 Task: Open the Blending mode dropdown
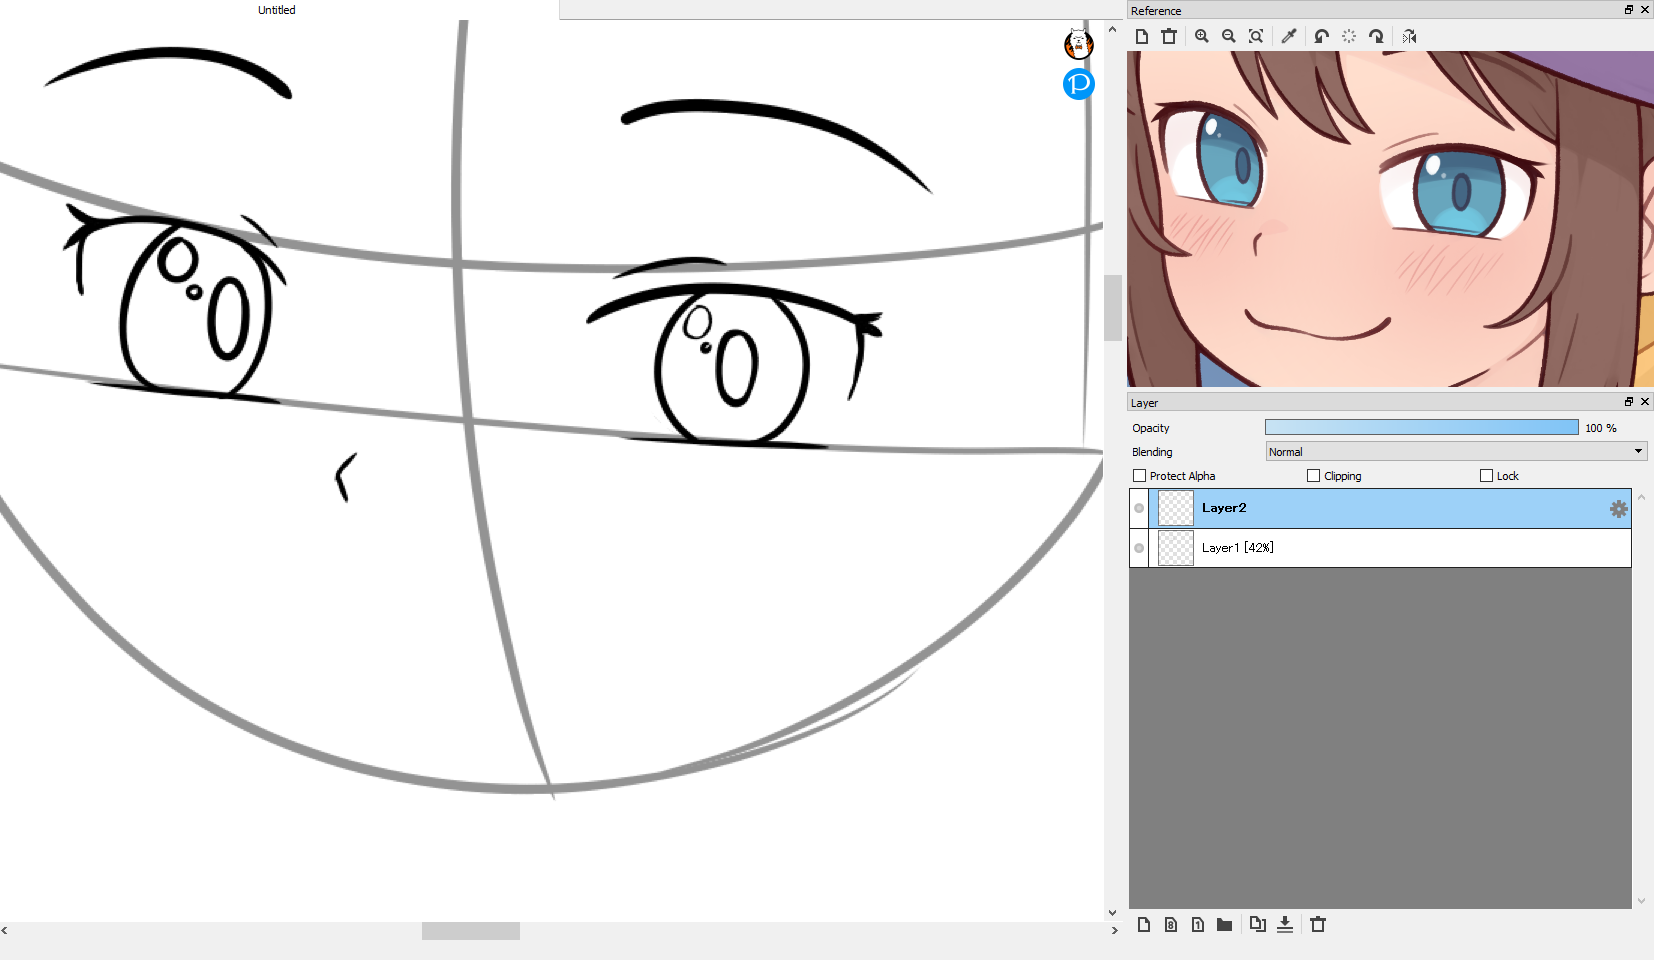[1456, 452]
